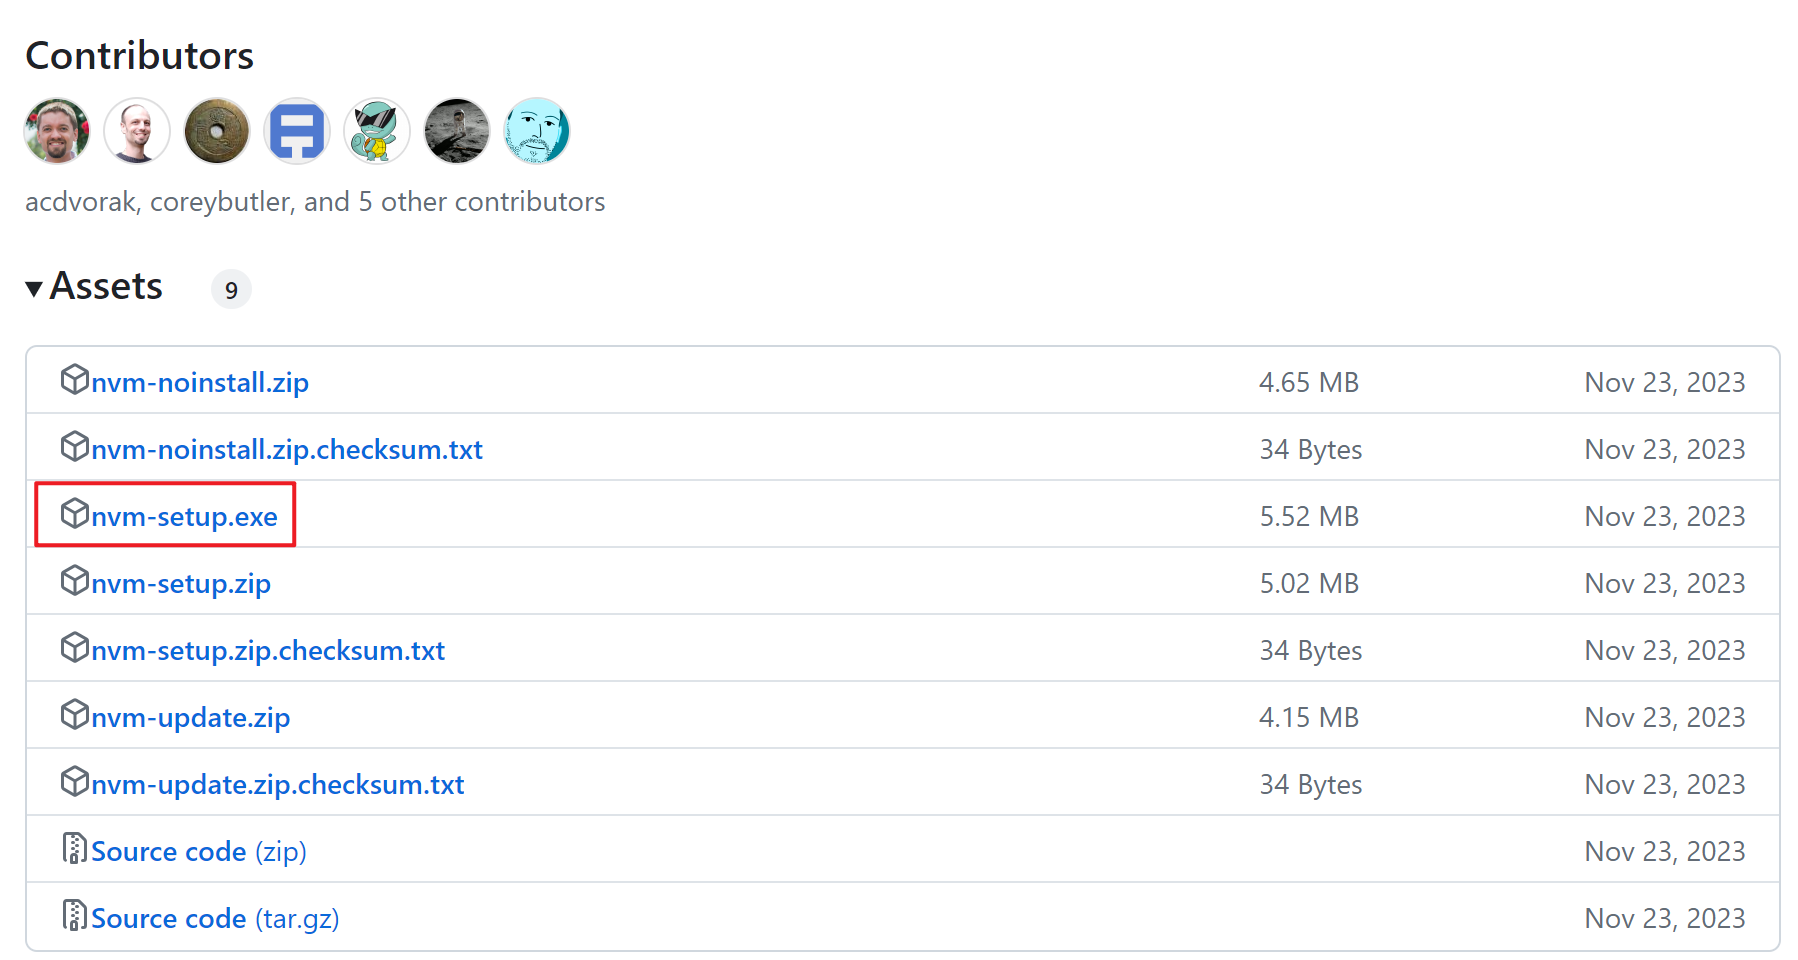The height and width of the screenshot is (960, 1798).
Task: Click the cyan sketched face avatar
Action: pos(537,131)
